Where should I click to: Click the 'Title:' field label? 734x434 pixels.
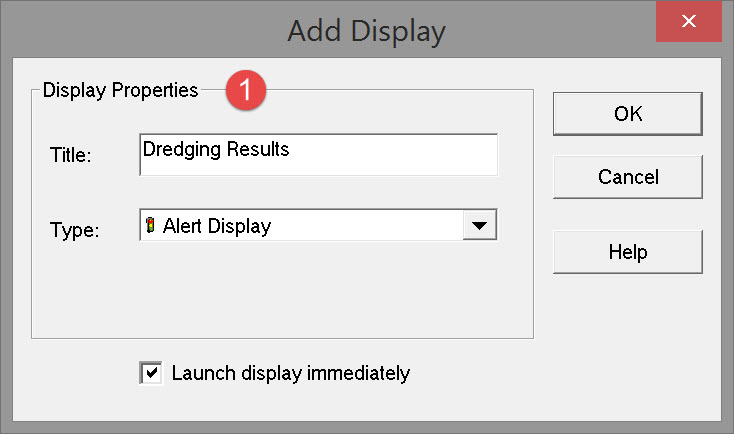[x=70, y=155]
